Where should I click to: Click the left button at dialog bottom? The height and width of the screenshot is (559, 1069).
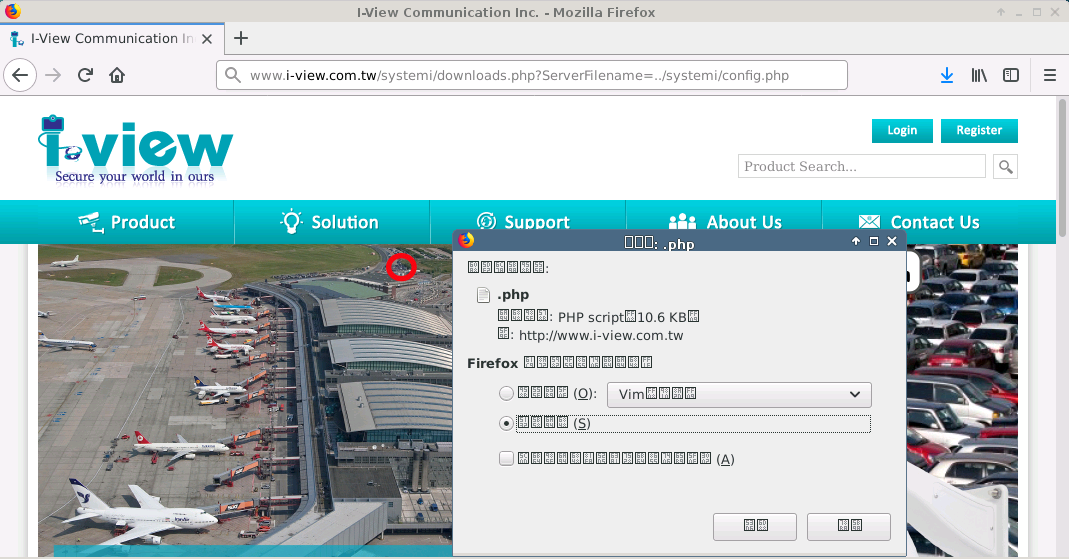pos(755,526)
